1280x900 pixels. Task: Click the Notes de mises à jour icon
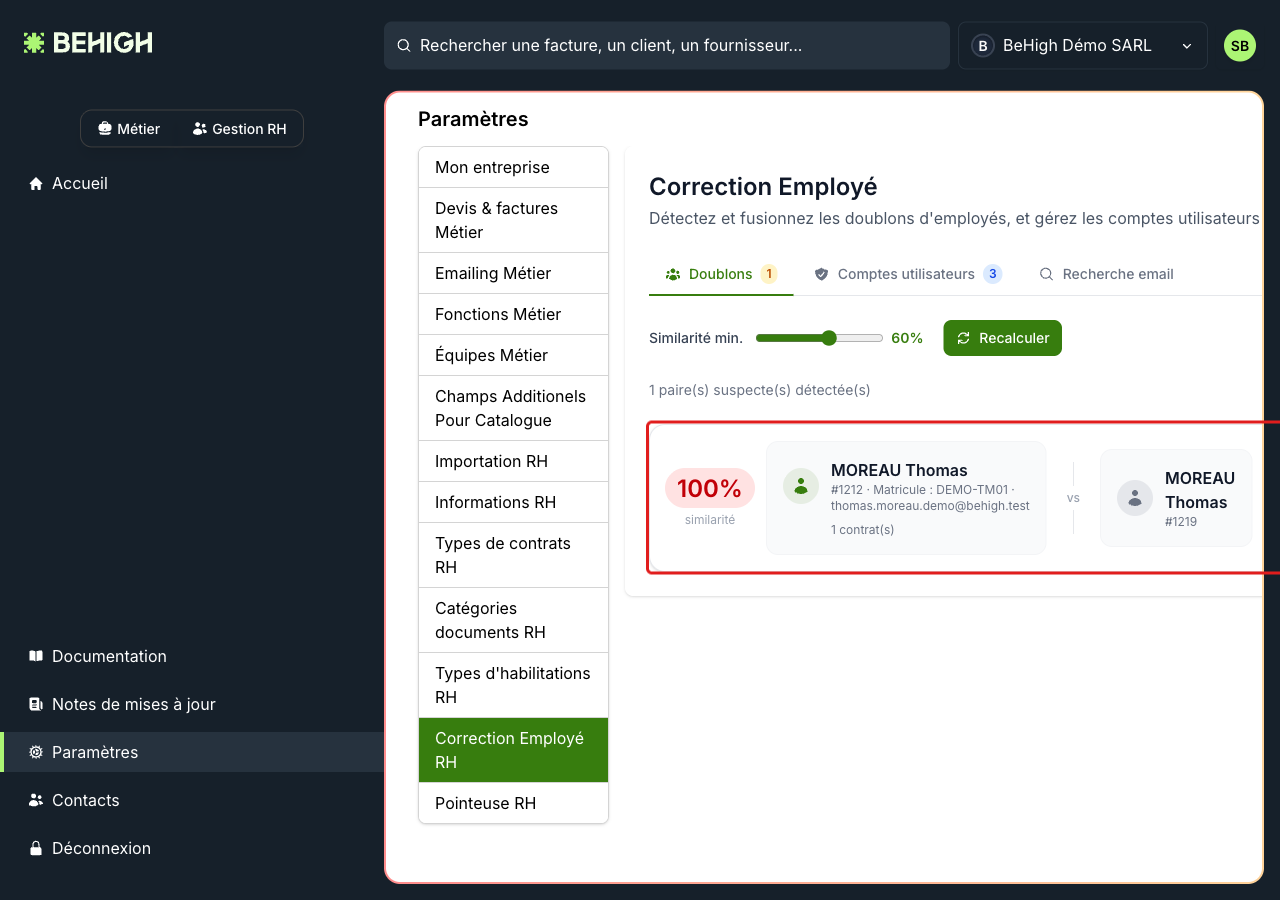click(x=36, y=704)
